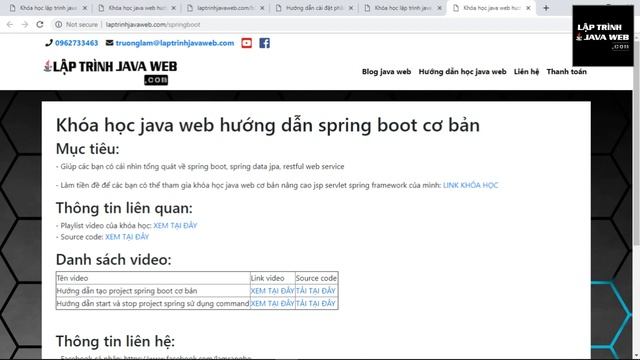Open XEM TẠI ĐÂY for tạo project spring boot
The height and width of the screenshot is (360, 640).
pos(272,291)
